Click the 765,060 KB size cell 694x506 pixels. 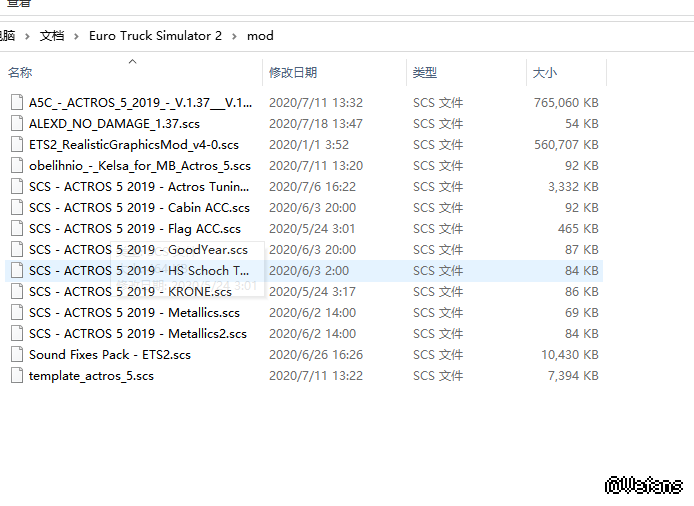point(566,103)
